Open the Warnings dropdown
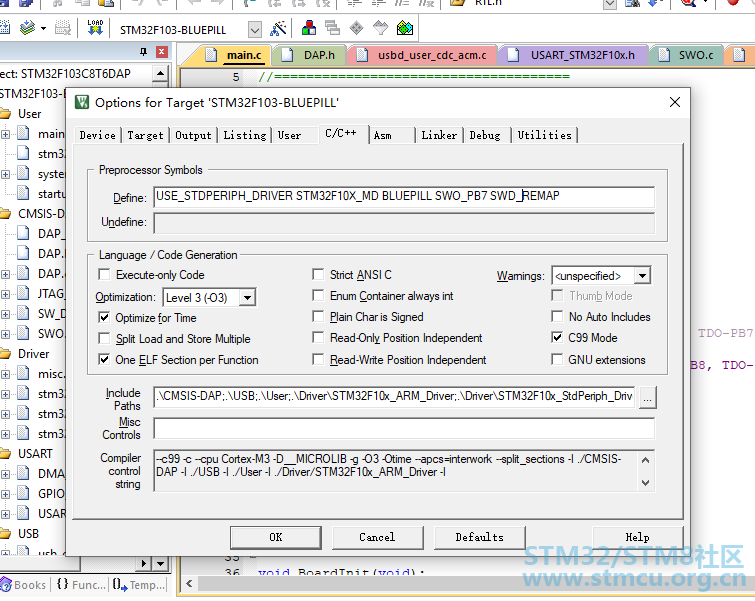This screenshot has height=601, width=755. click(642, 276)
